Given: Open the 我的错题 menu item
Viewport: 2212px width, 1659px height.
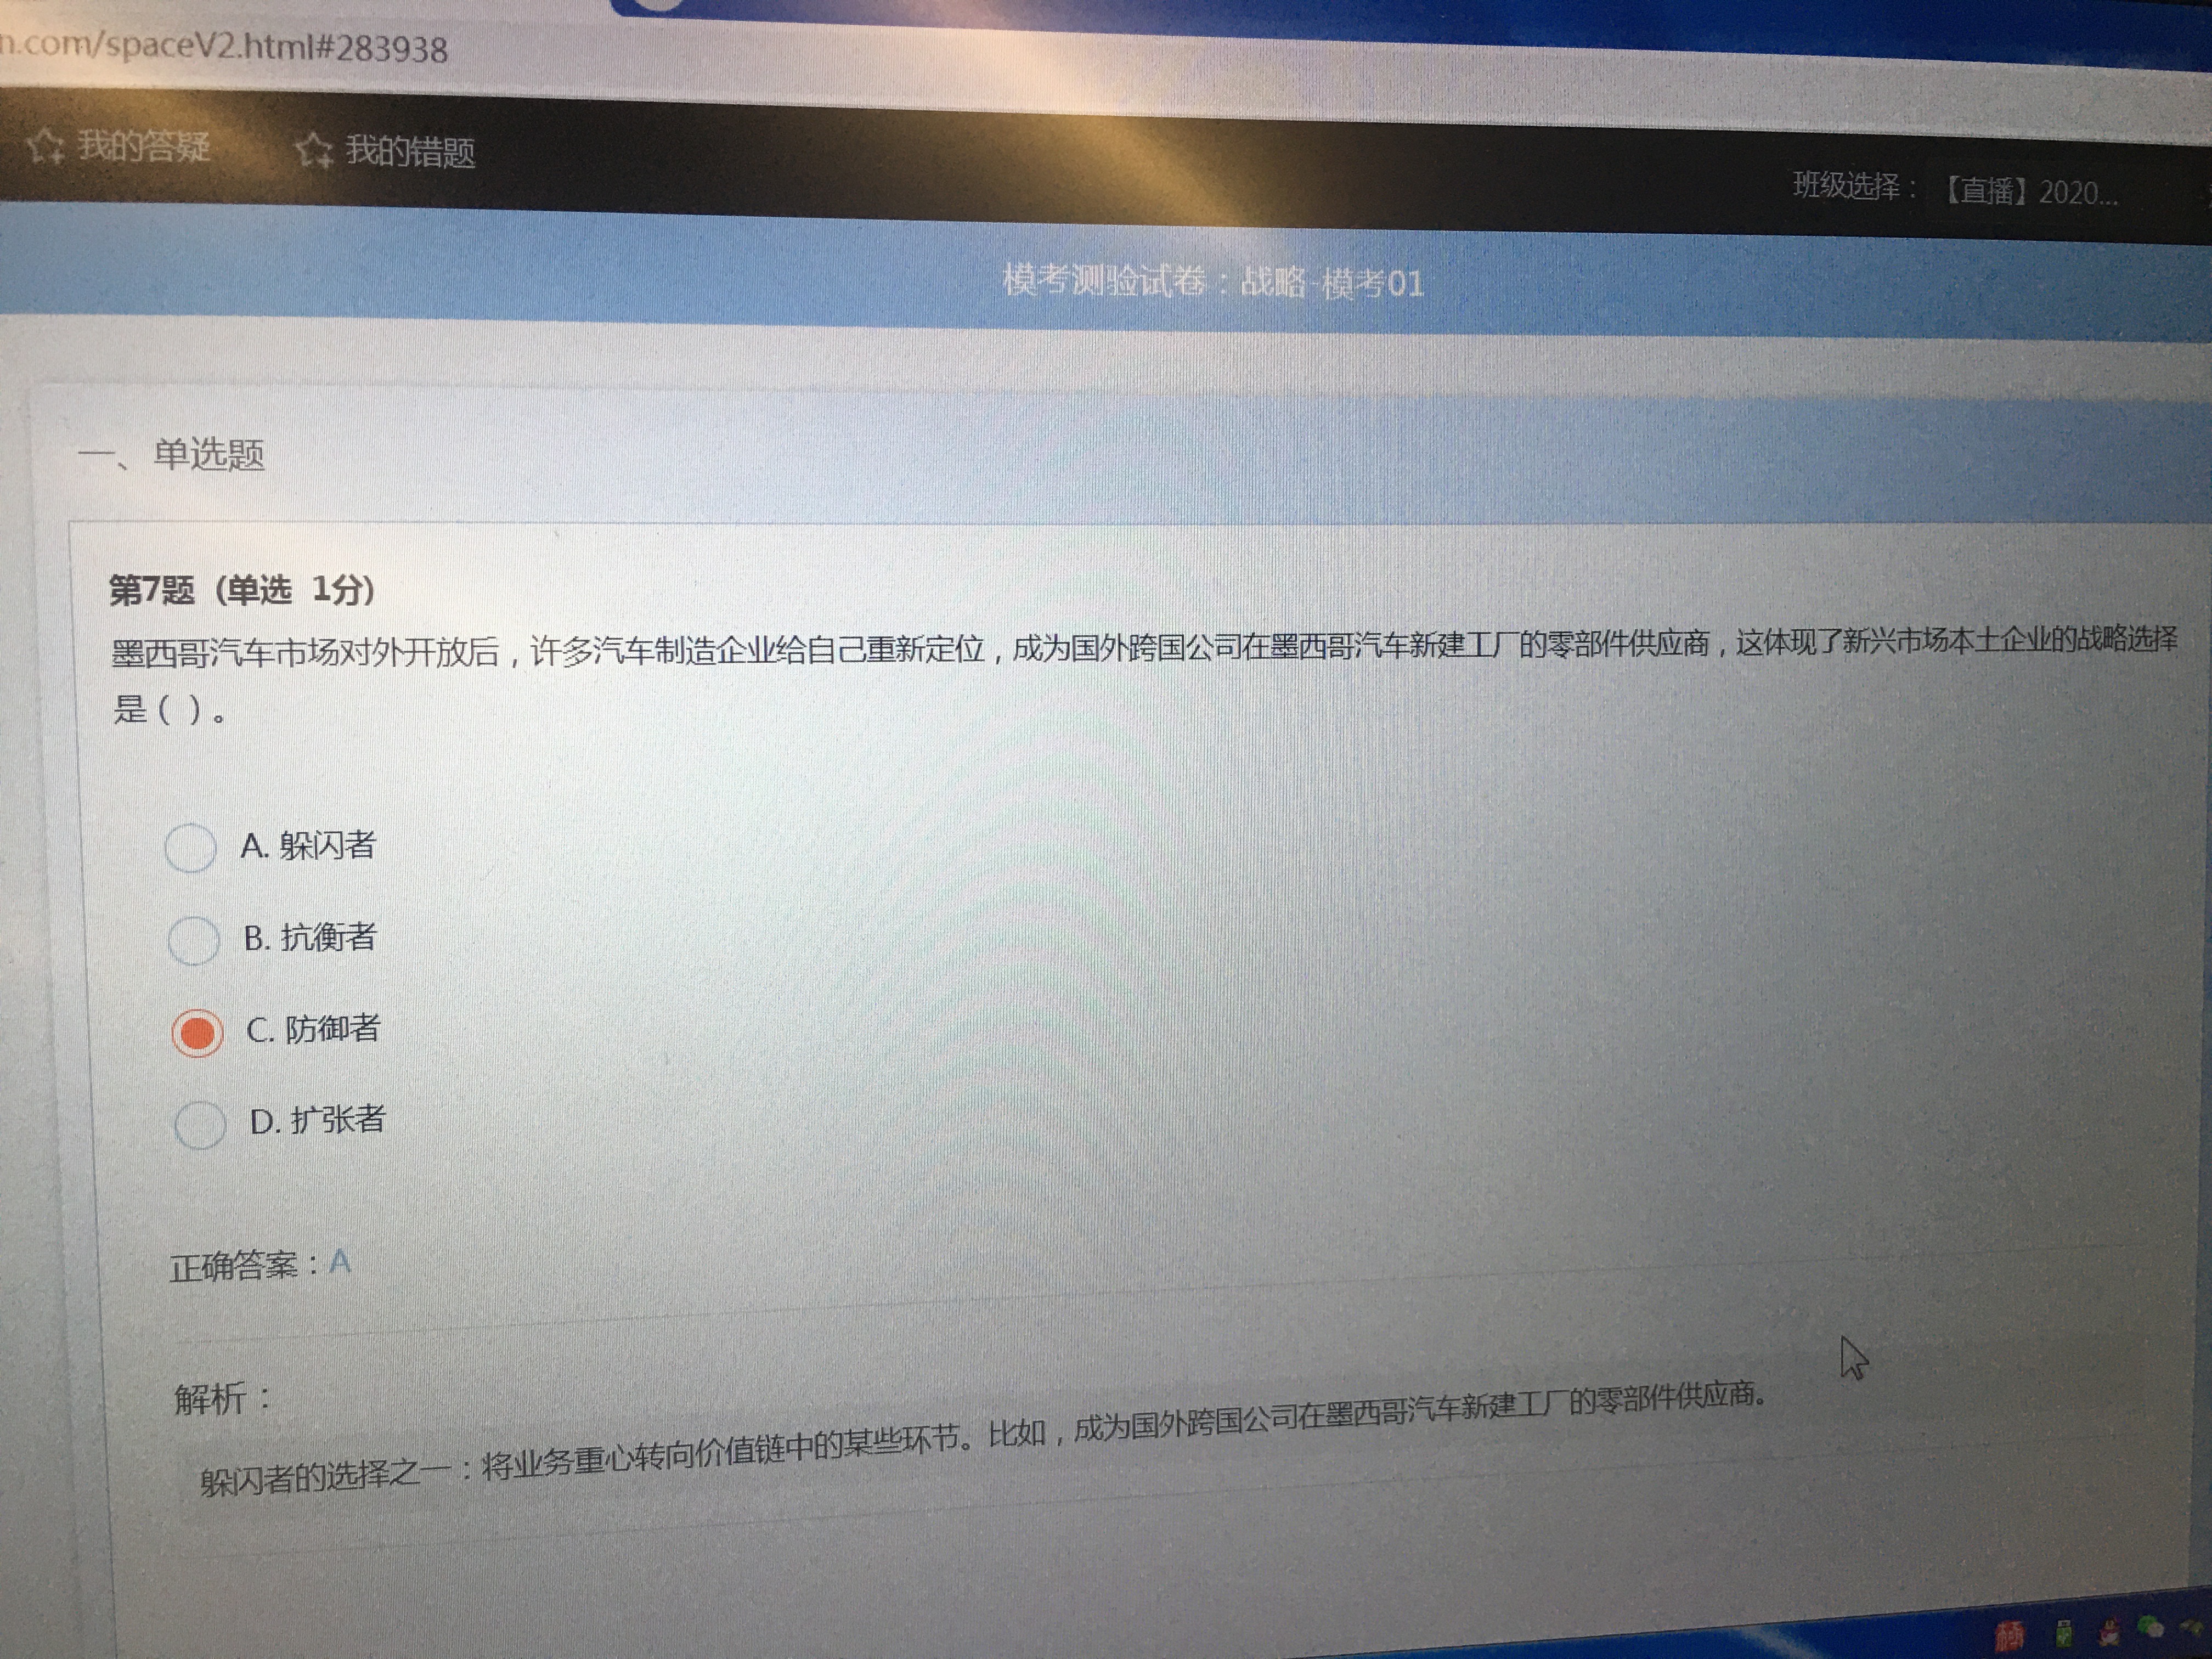Looking at the screenshot, I should (410, 152).
